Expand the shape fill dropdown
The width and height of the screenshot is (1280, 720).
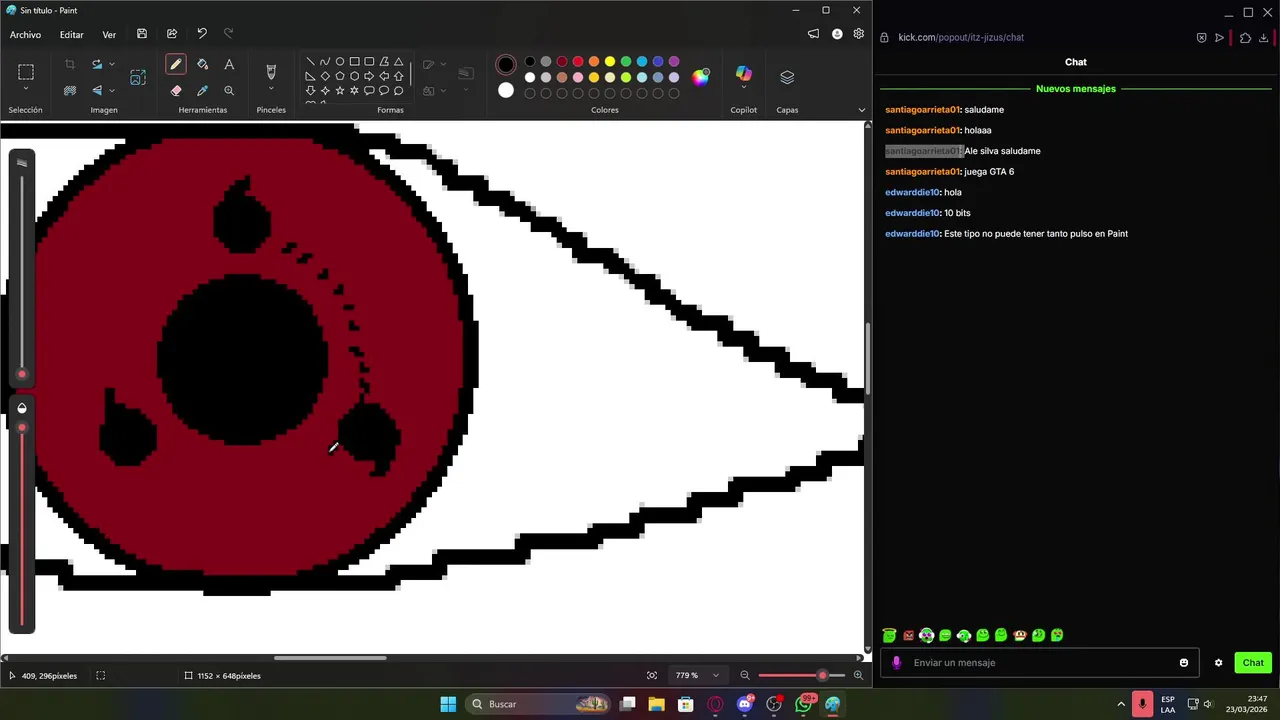[442, 90]
